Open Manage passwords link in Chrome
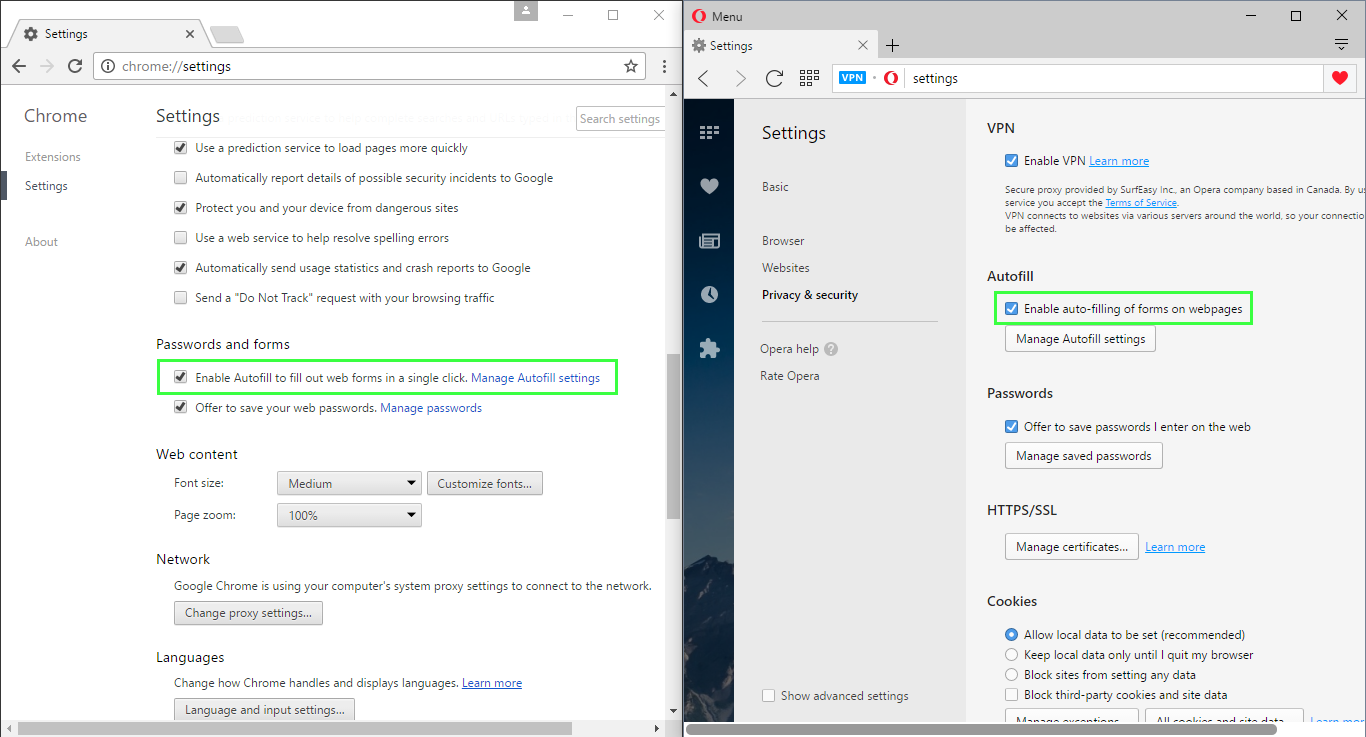Screen dimensions: 1366x737 coord(431,408)
